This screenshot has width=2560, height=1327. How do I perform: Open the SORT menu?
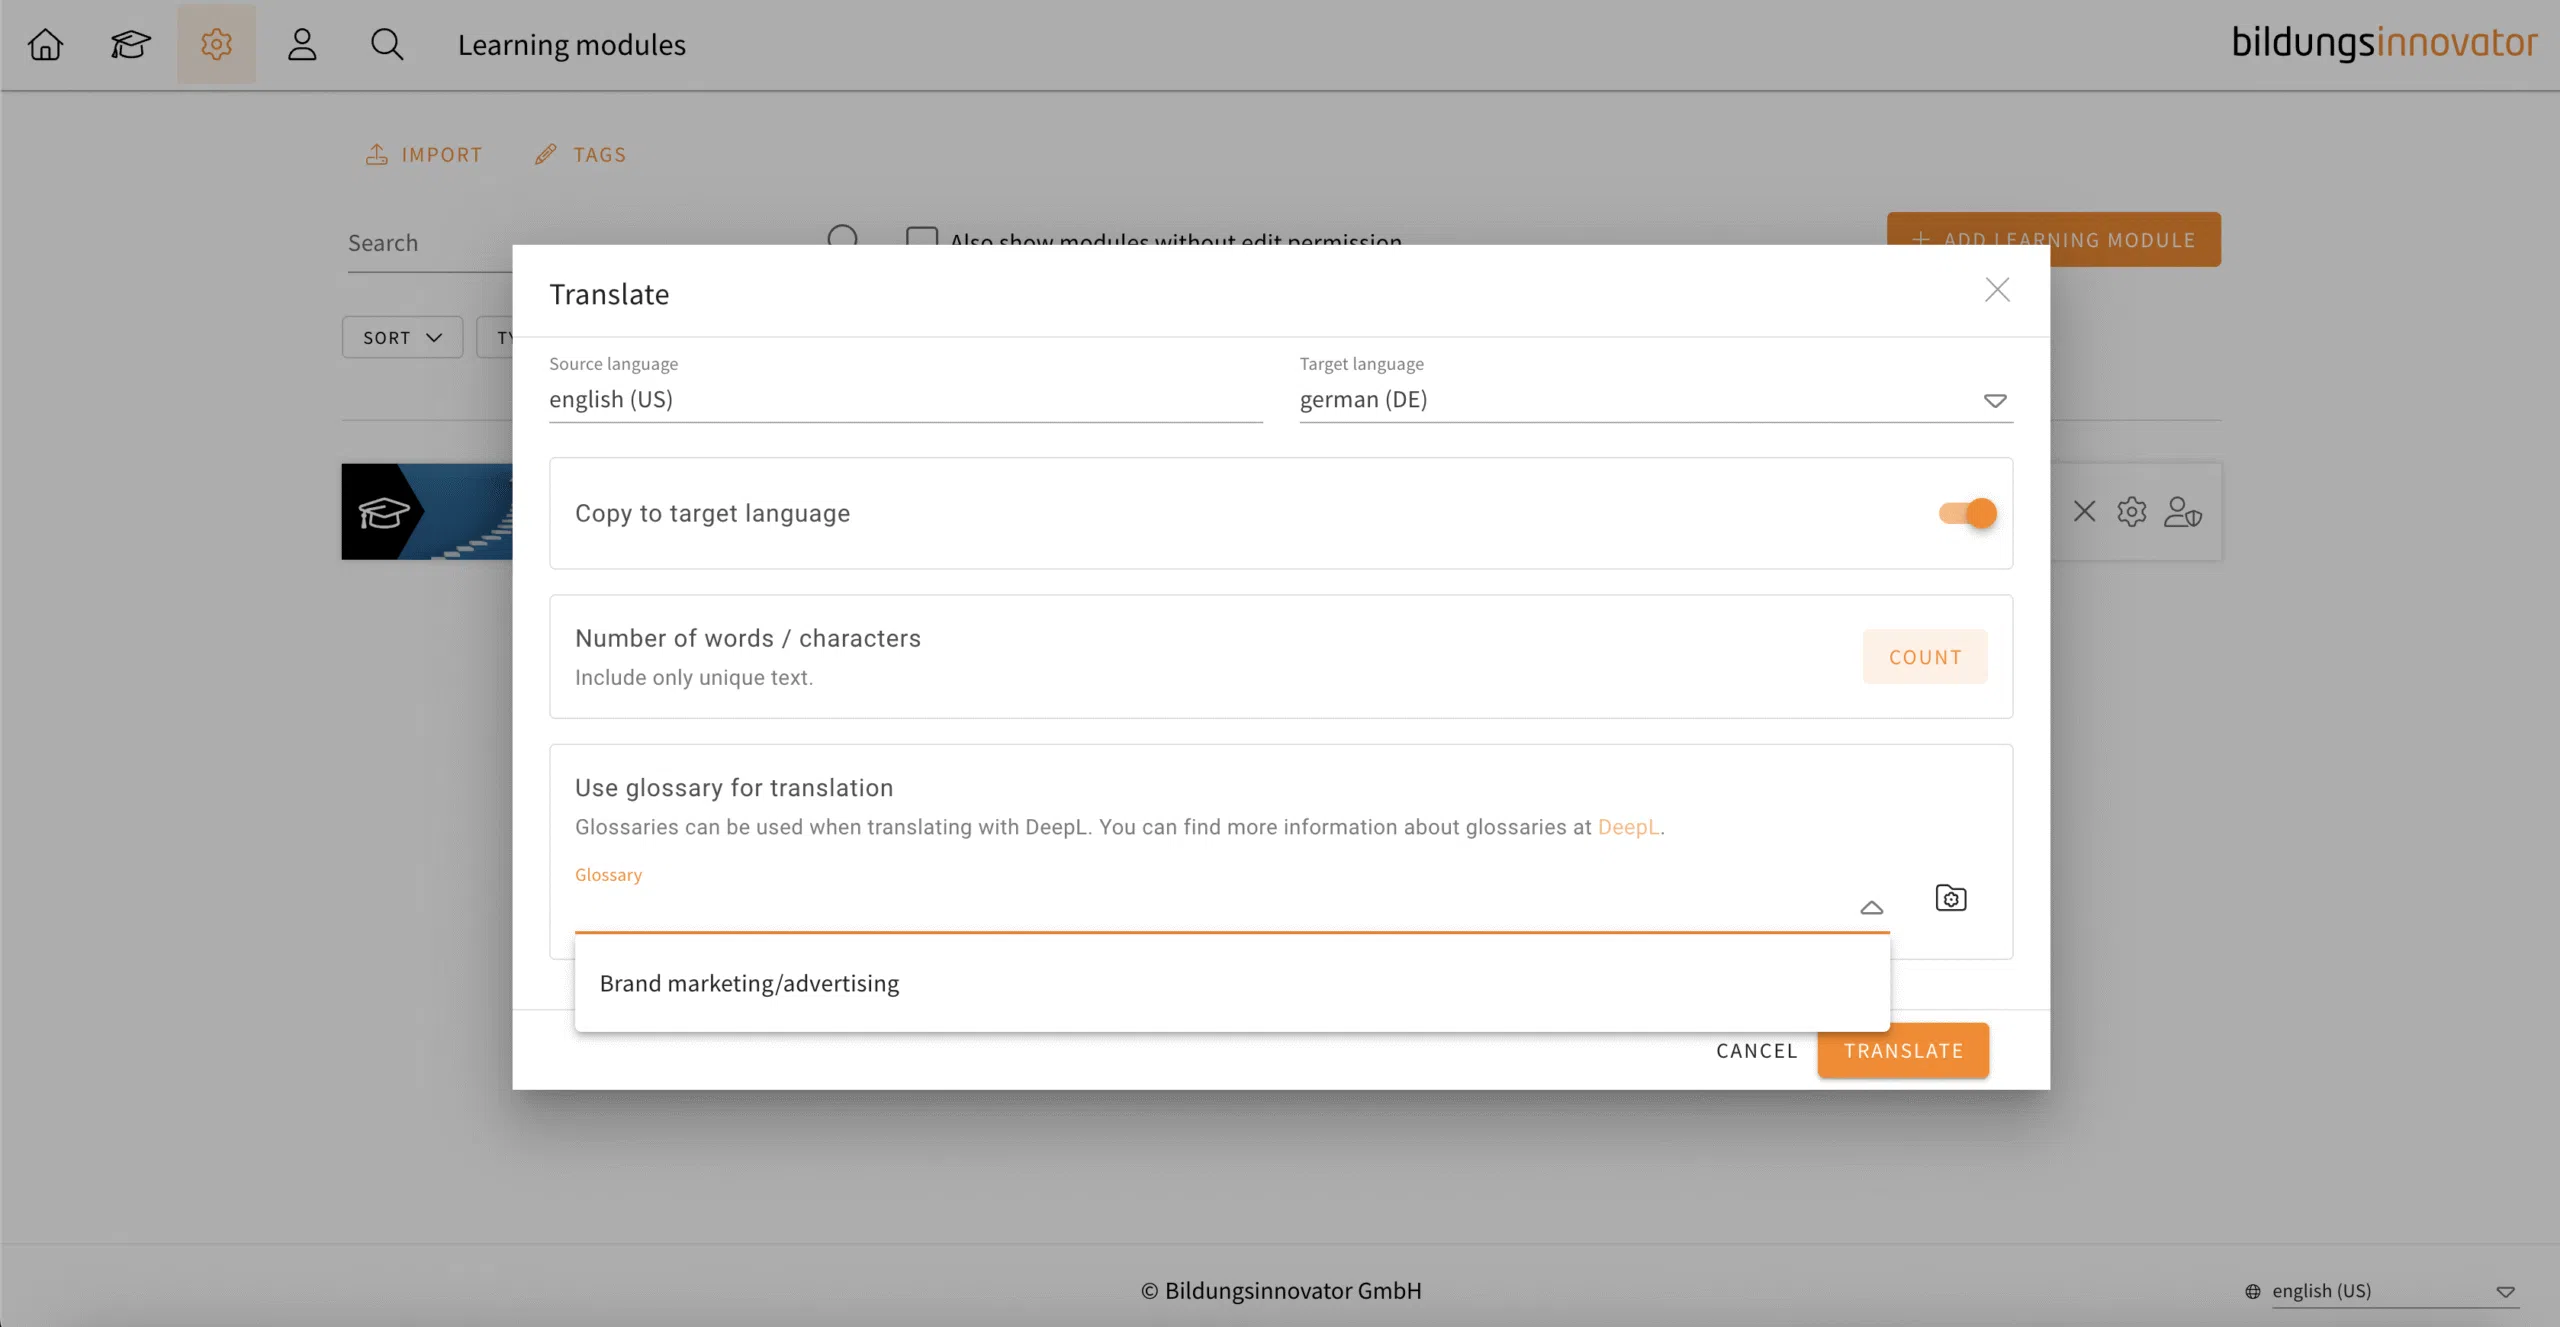pyautogui.click(x=402, y=337)
